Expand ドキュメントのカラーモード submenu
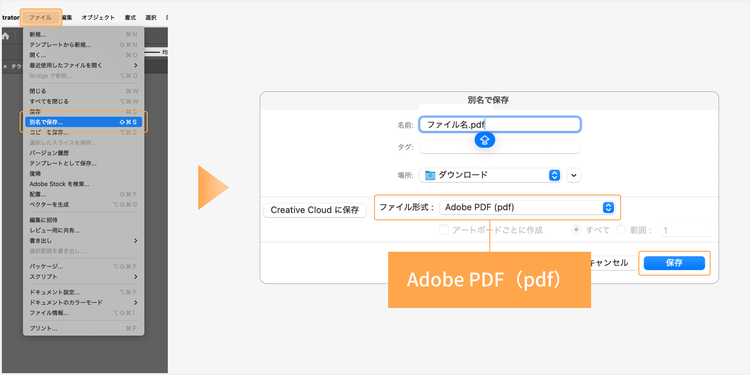 point(83,302)
